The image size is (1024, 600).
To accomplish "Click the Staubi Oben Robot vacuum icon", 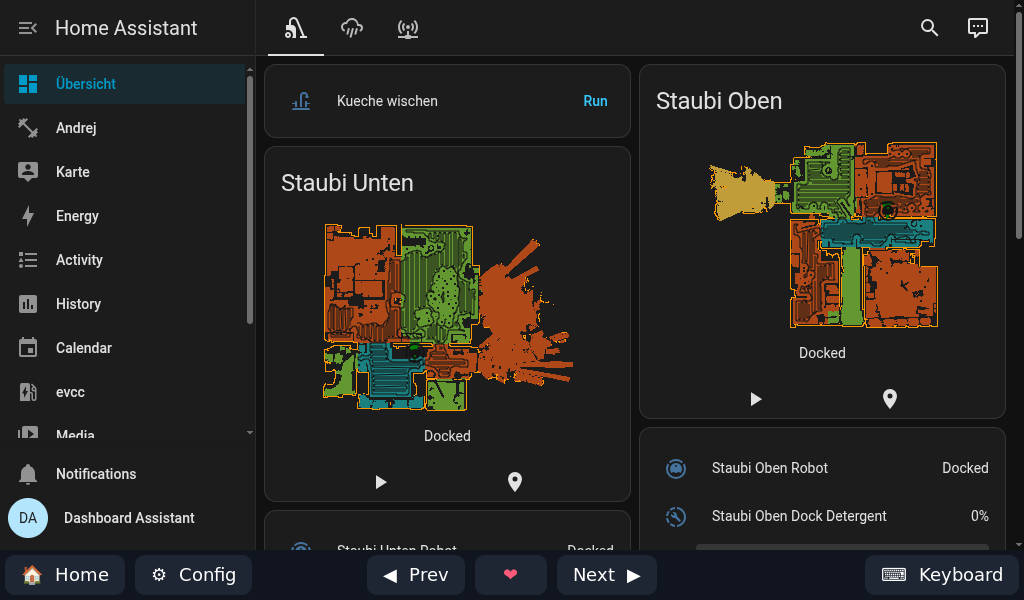I will pos(676,468).
